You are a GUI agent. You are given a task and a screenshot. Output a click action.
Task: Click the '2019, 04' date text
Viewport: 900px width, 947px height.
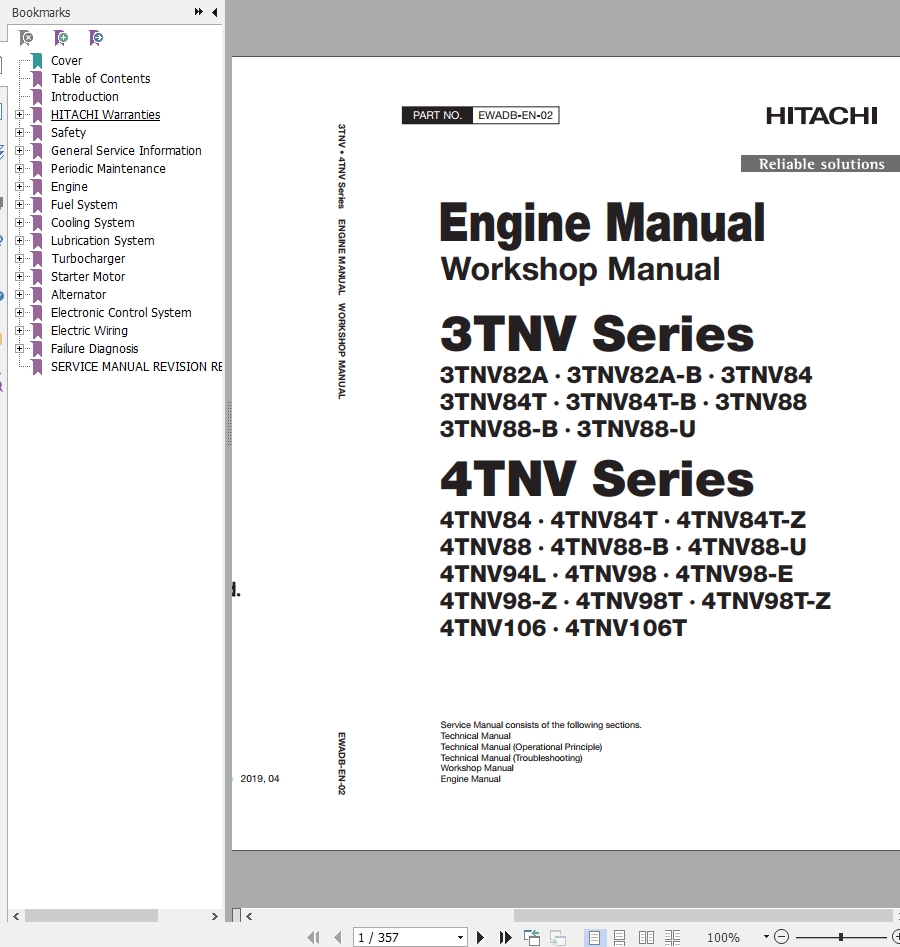coord(260,778)
